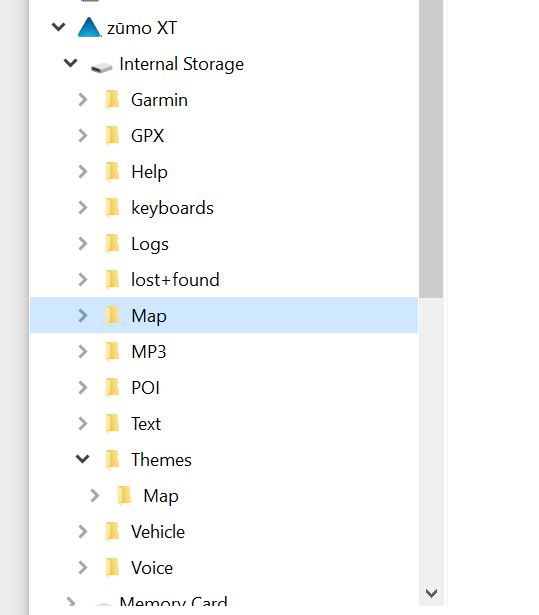Click the POI folder icon
Screen dimensions: 539x615
(x=113, y=388)
